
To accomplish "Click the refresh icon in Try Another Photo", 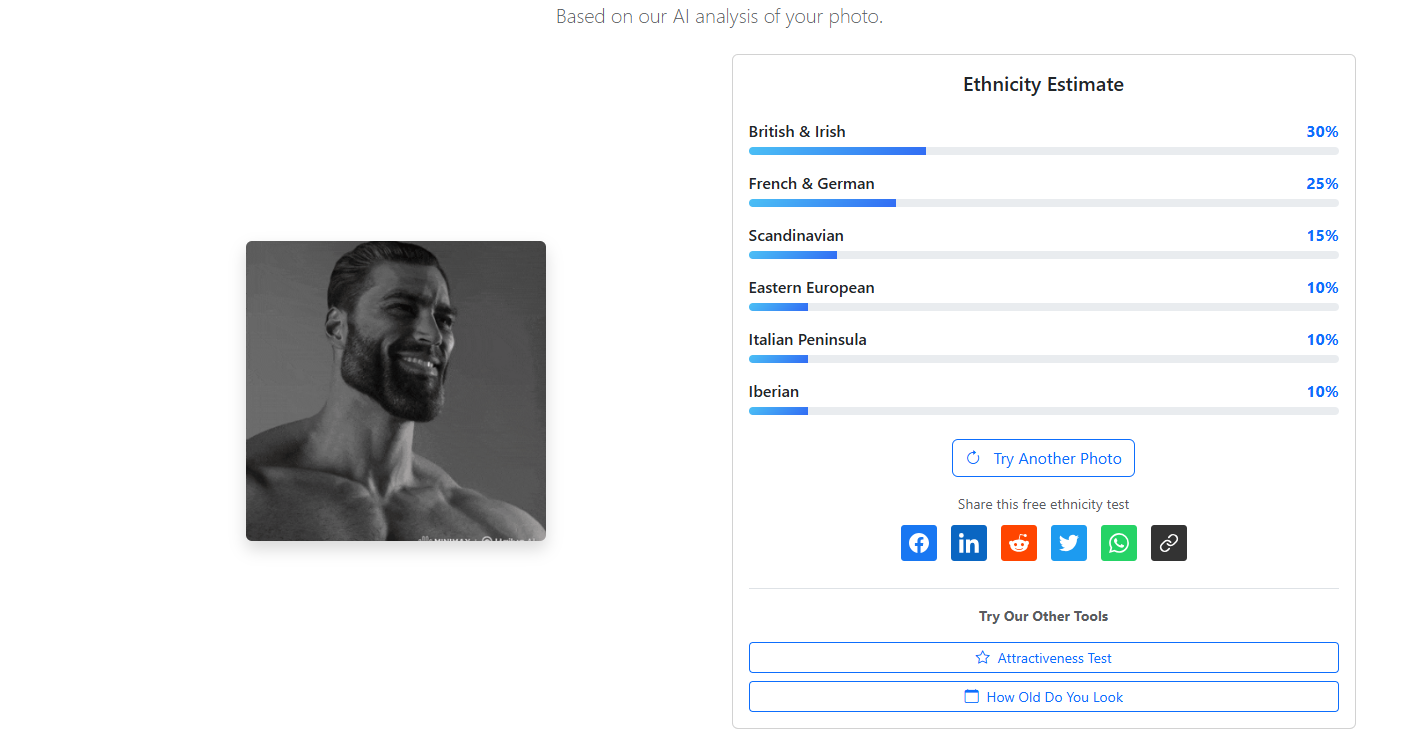I will click(x=973, y=458).
